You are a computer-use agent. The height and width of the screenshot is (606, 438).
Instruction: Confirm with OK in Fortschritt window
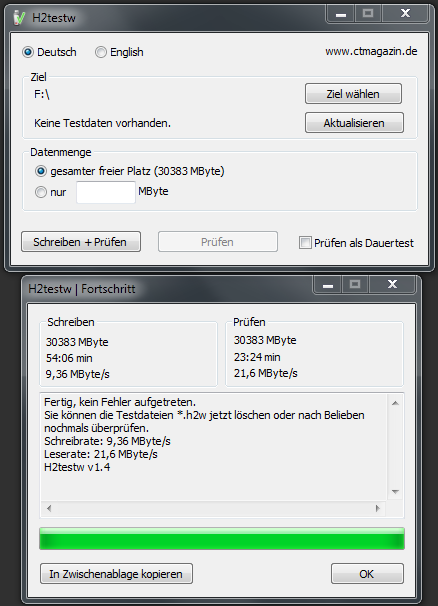pyautogui.click(x=367, y=574)
